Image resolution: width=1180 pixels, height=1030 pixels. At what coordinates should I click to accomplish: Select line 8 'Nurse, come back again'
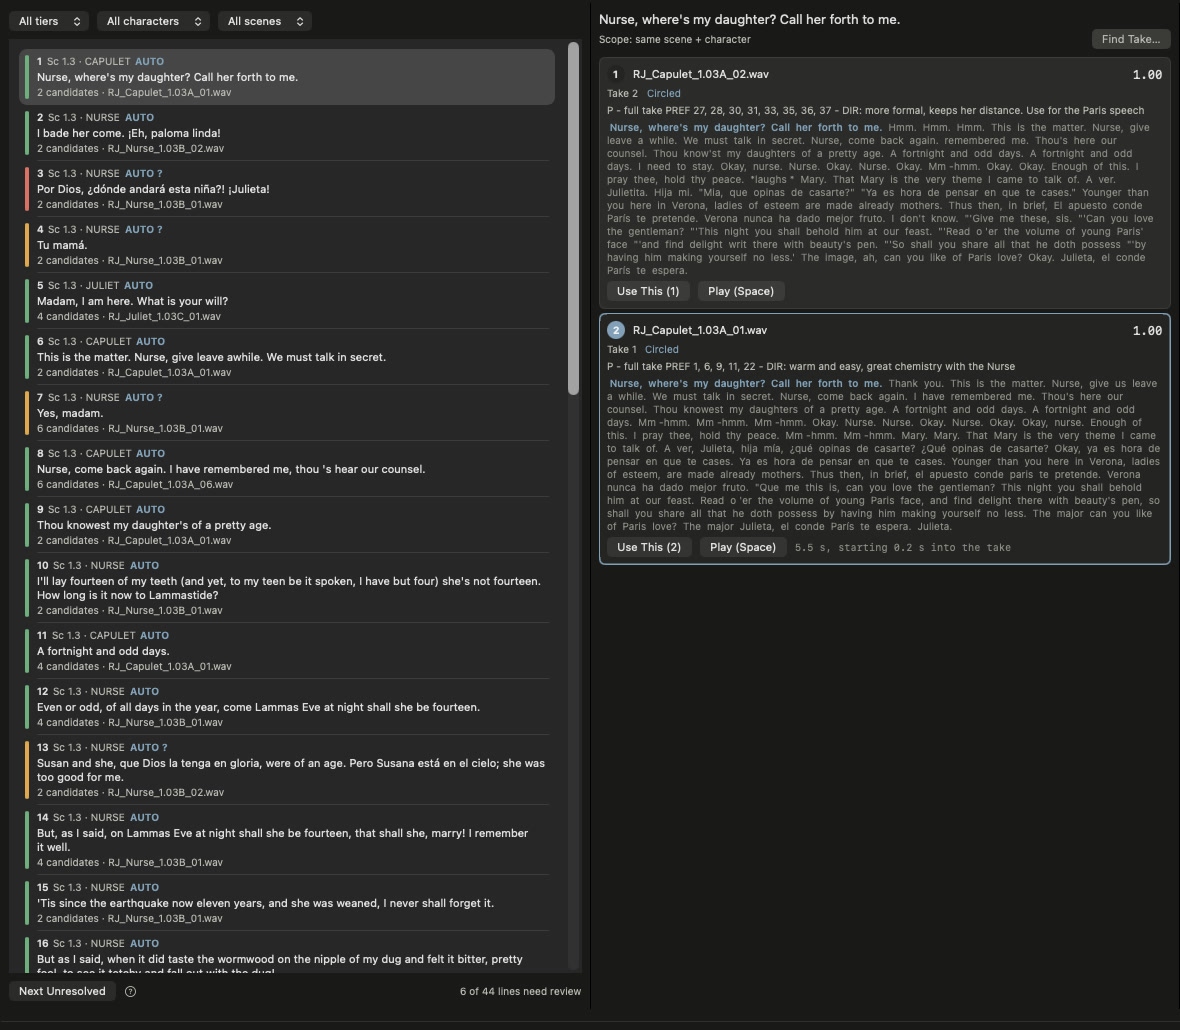coord(287,469)
